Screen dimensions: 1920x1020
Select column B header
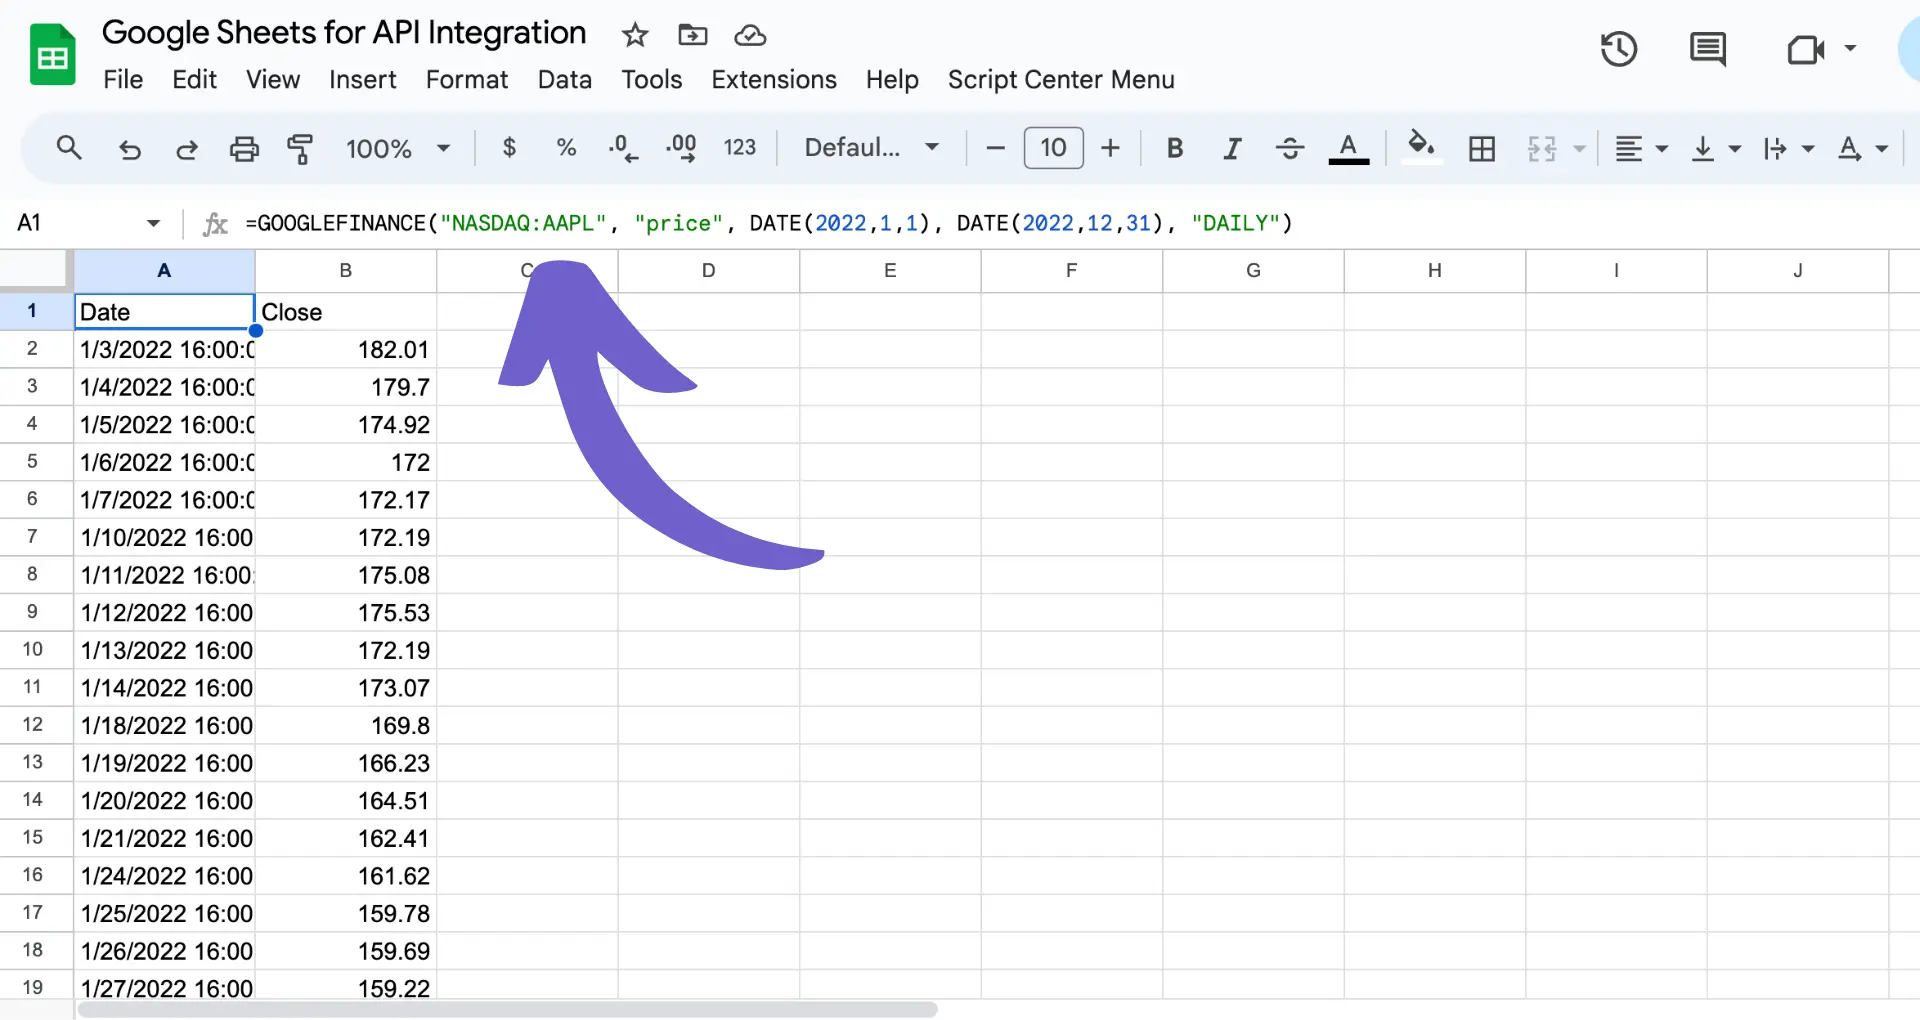(x=346, y=270)
